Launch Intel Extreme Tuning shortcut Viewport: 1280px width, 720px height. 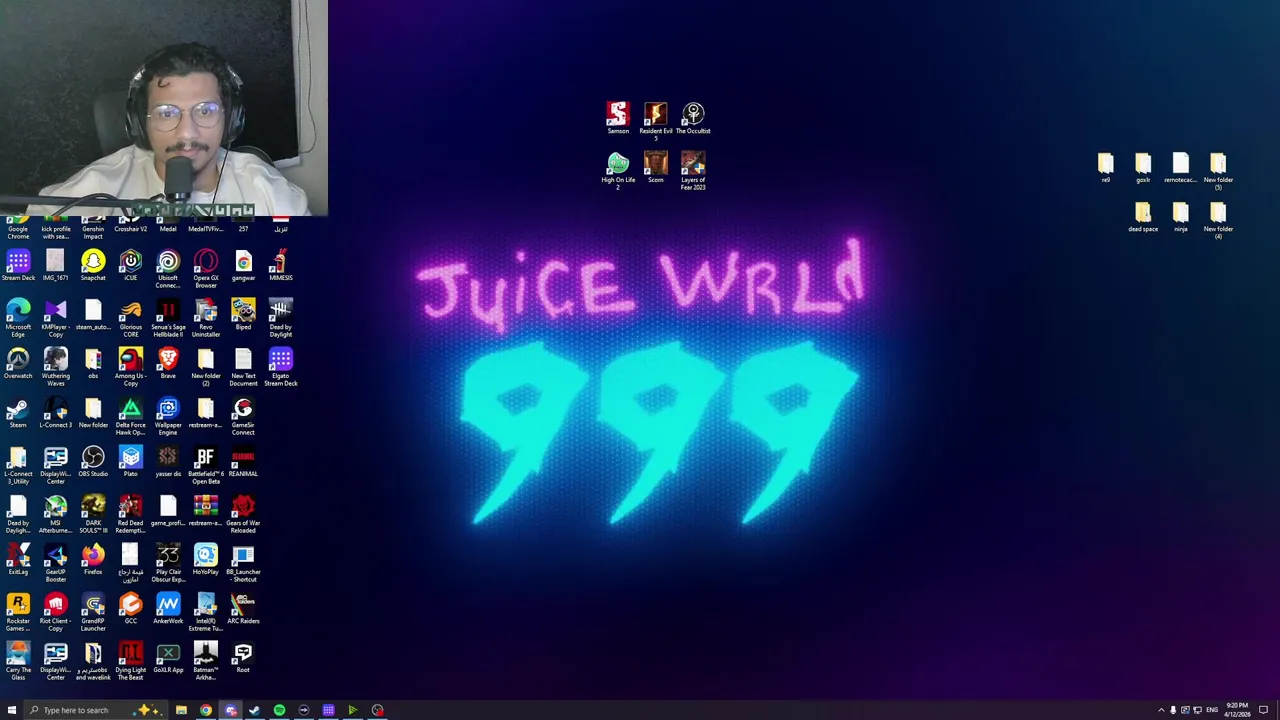tap(206, 612)
